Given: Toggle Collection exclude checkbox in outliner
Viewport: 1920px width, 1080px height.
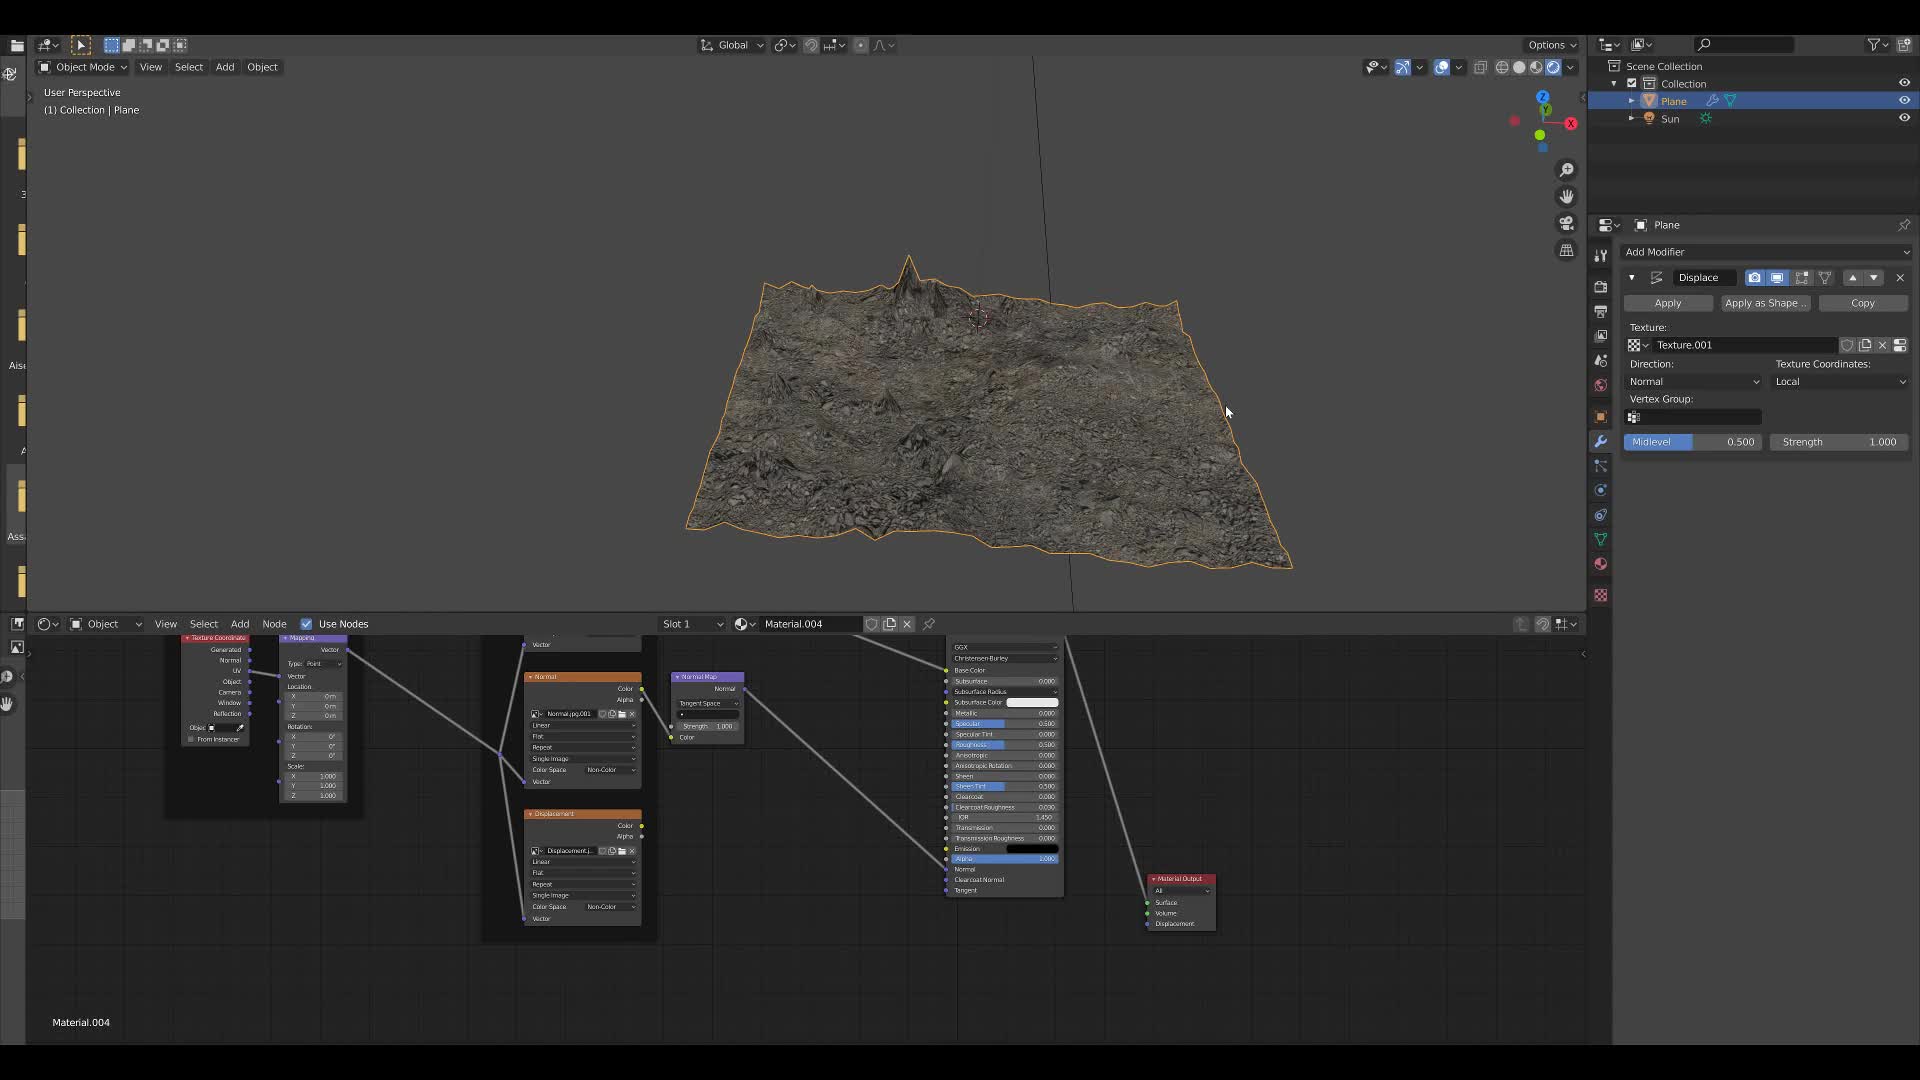Looking at the screenshot, I should click(1632, 84).
